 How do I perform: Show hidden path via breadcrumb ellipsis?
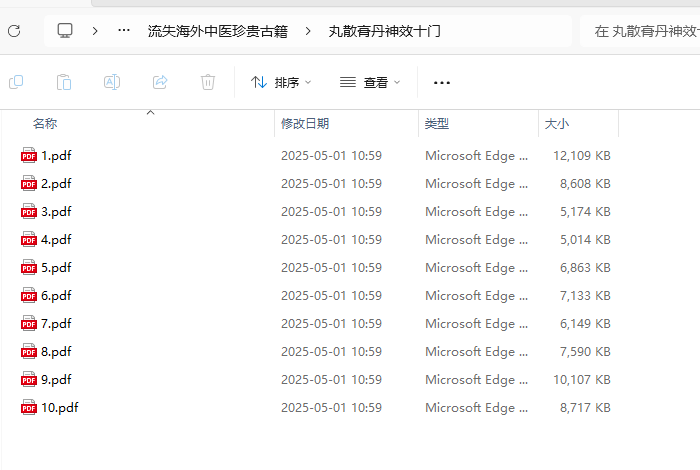tap(124, 31)
